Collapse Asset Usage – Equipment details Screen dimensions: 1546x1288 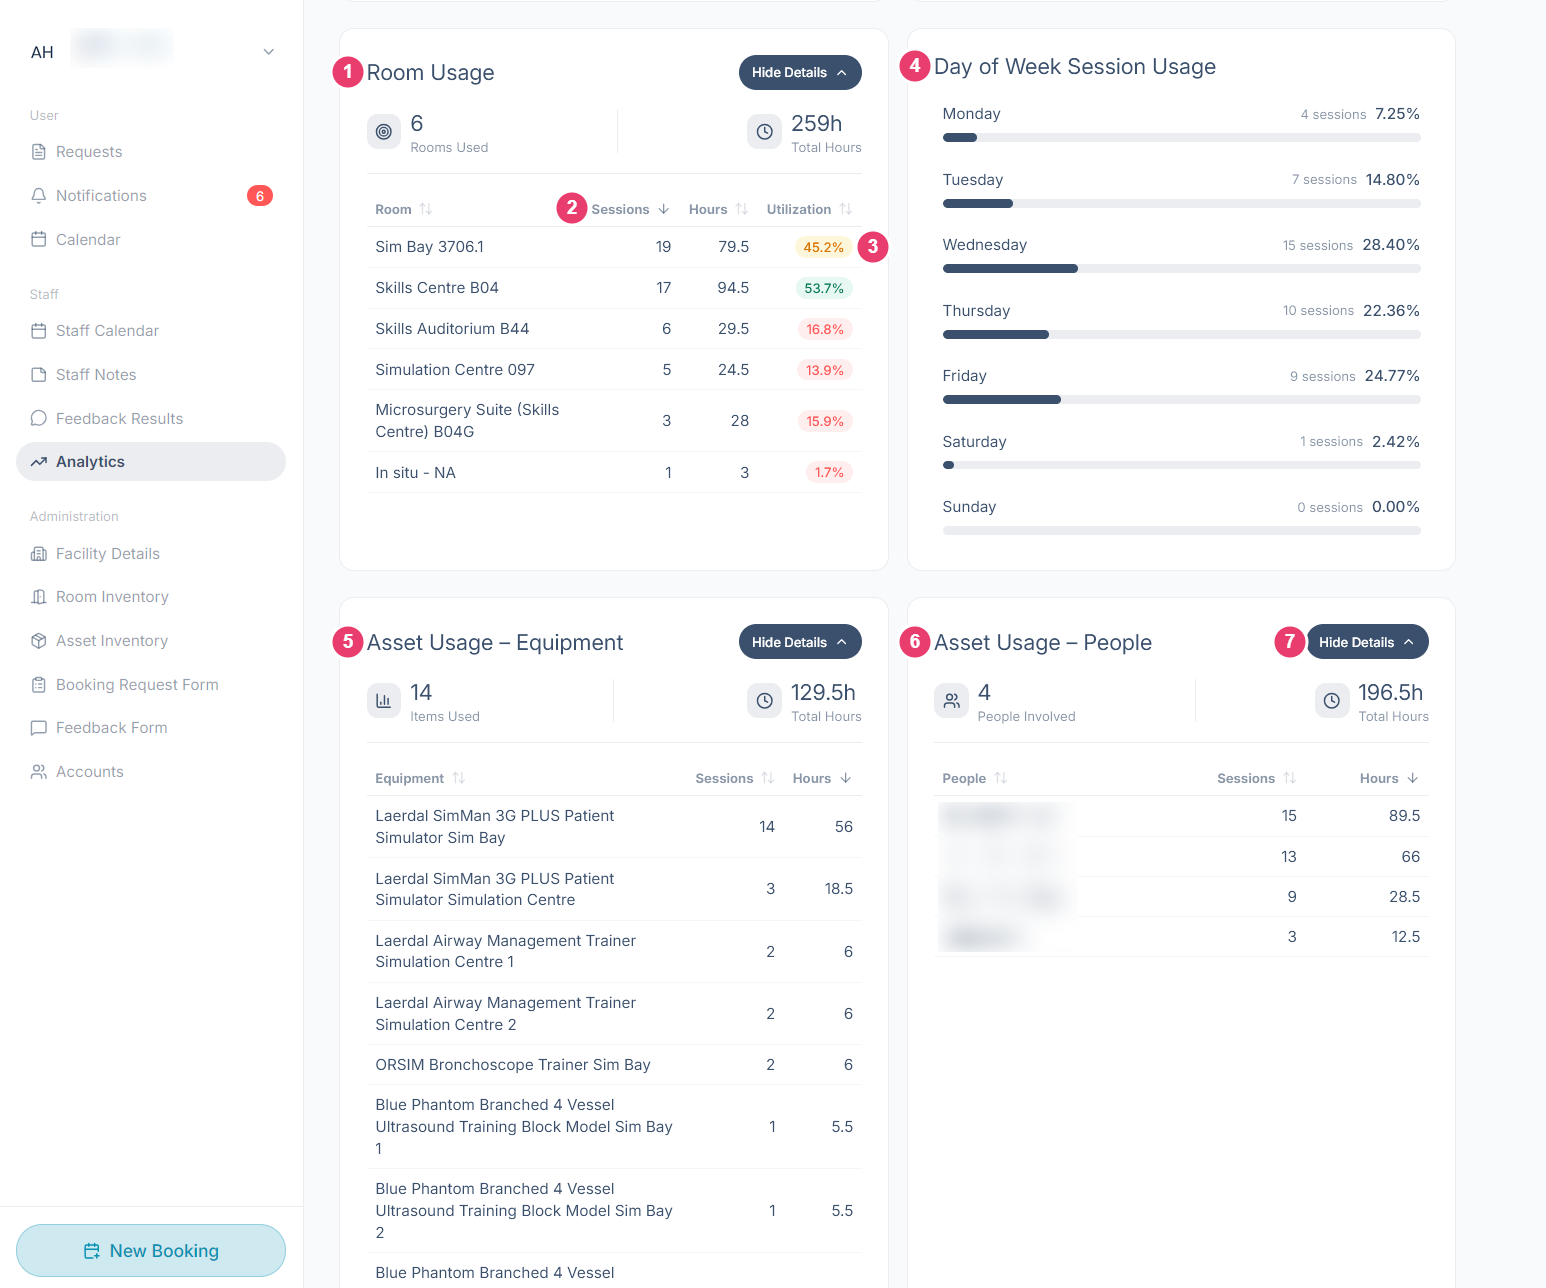click(800, 642)
